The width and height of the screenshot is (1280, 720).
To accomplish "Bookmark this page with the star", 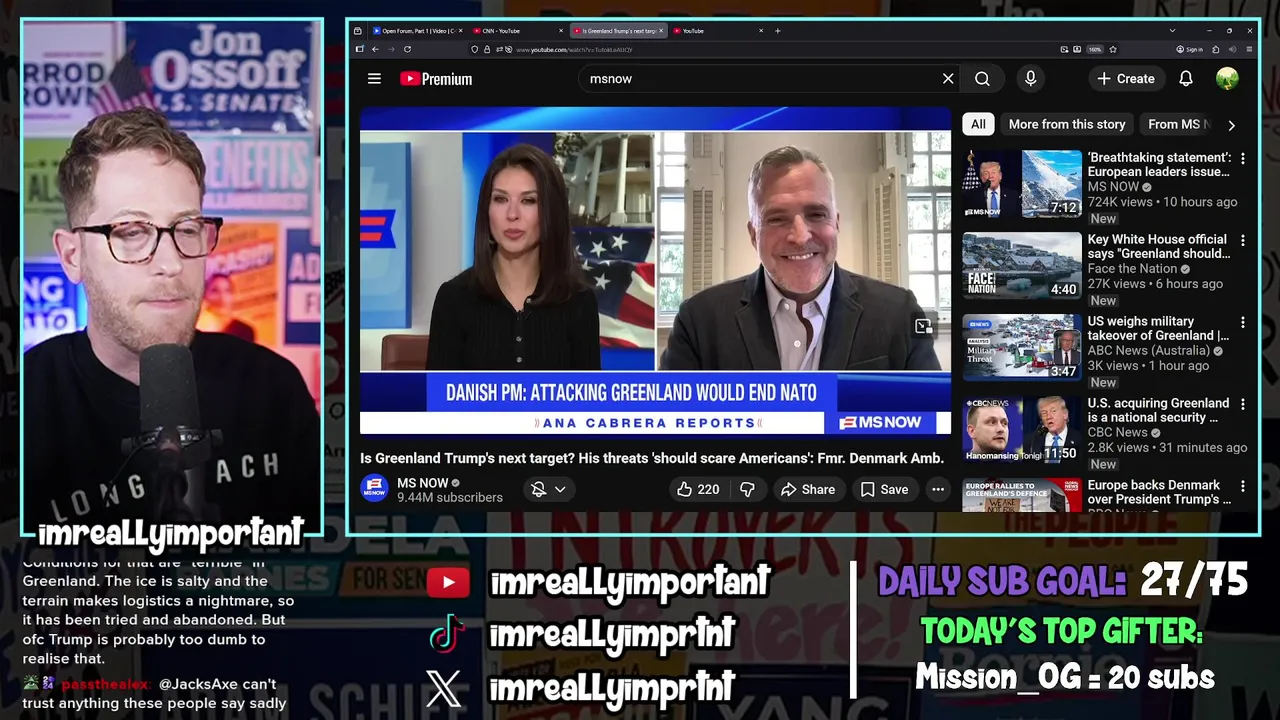I will (x=1113, y=49).
